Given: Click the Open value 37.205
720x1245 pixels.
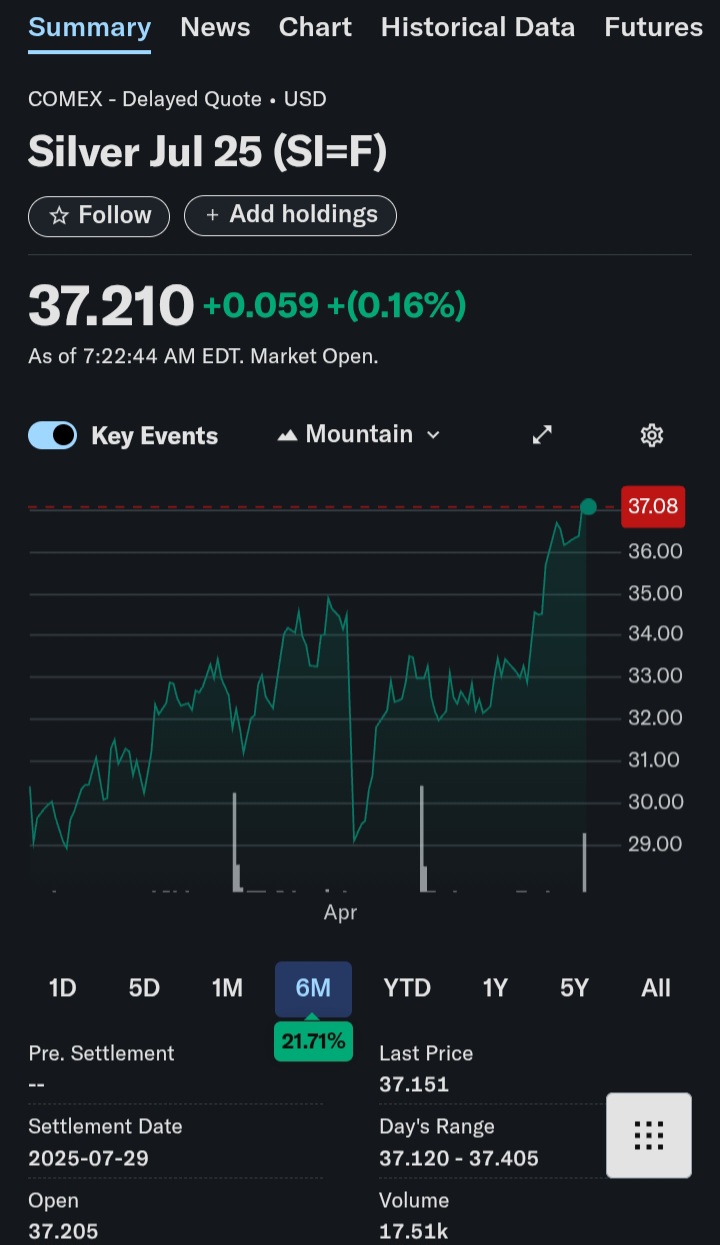Looking at the screenshot, I should [x=63, y=1232].
